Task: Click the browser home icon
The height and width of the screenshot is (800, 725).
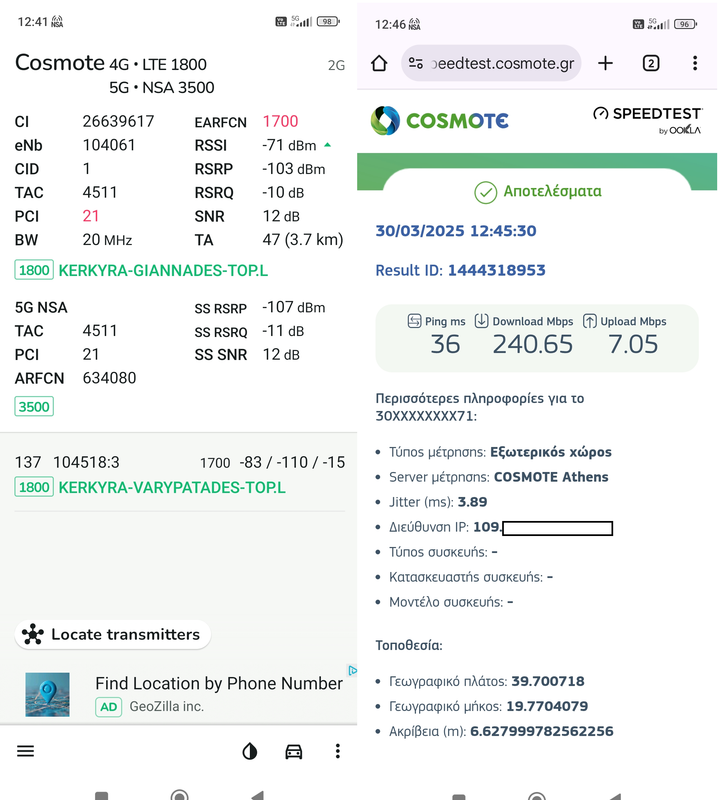Action: 379,63
